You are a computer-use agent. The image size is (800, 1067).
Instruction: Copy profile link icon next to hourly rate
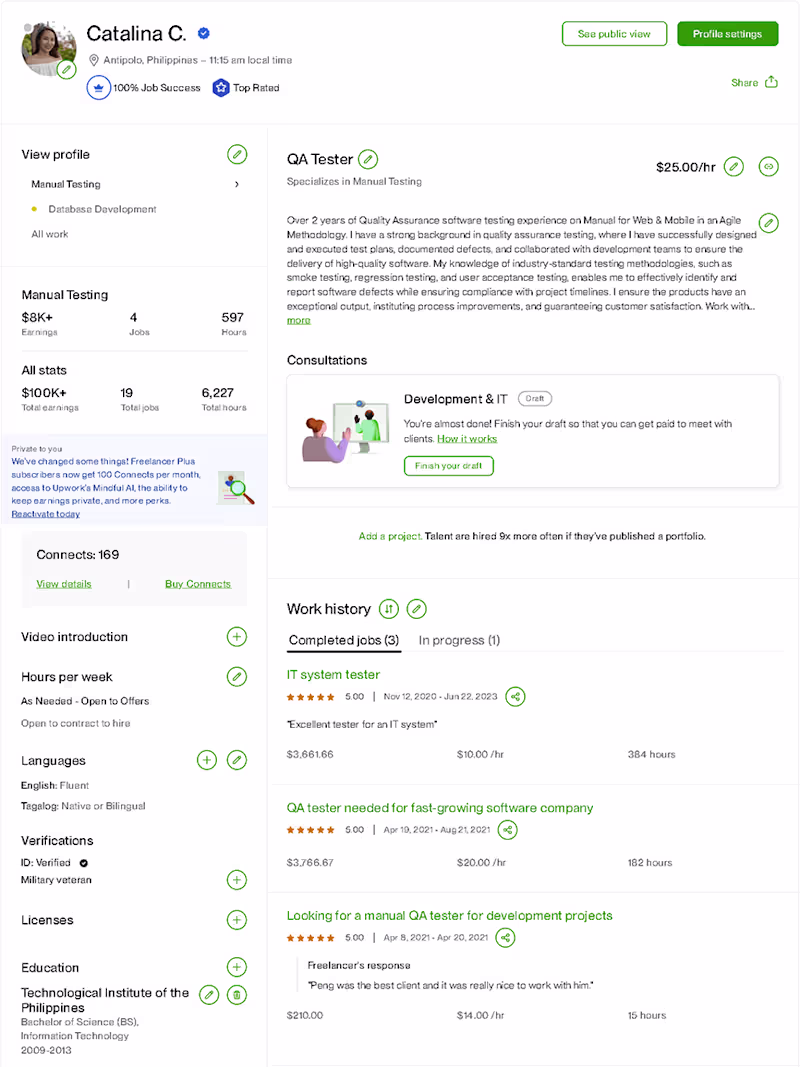768,167
